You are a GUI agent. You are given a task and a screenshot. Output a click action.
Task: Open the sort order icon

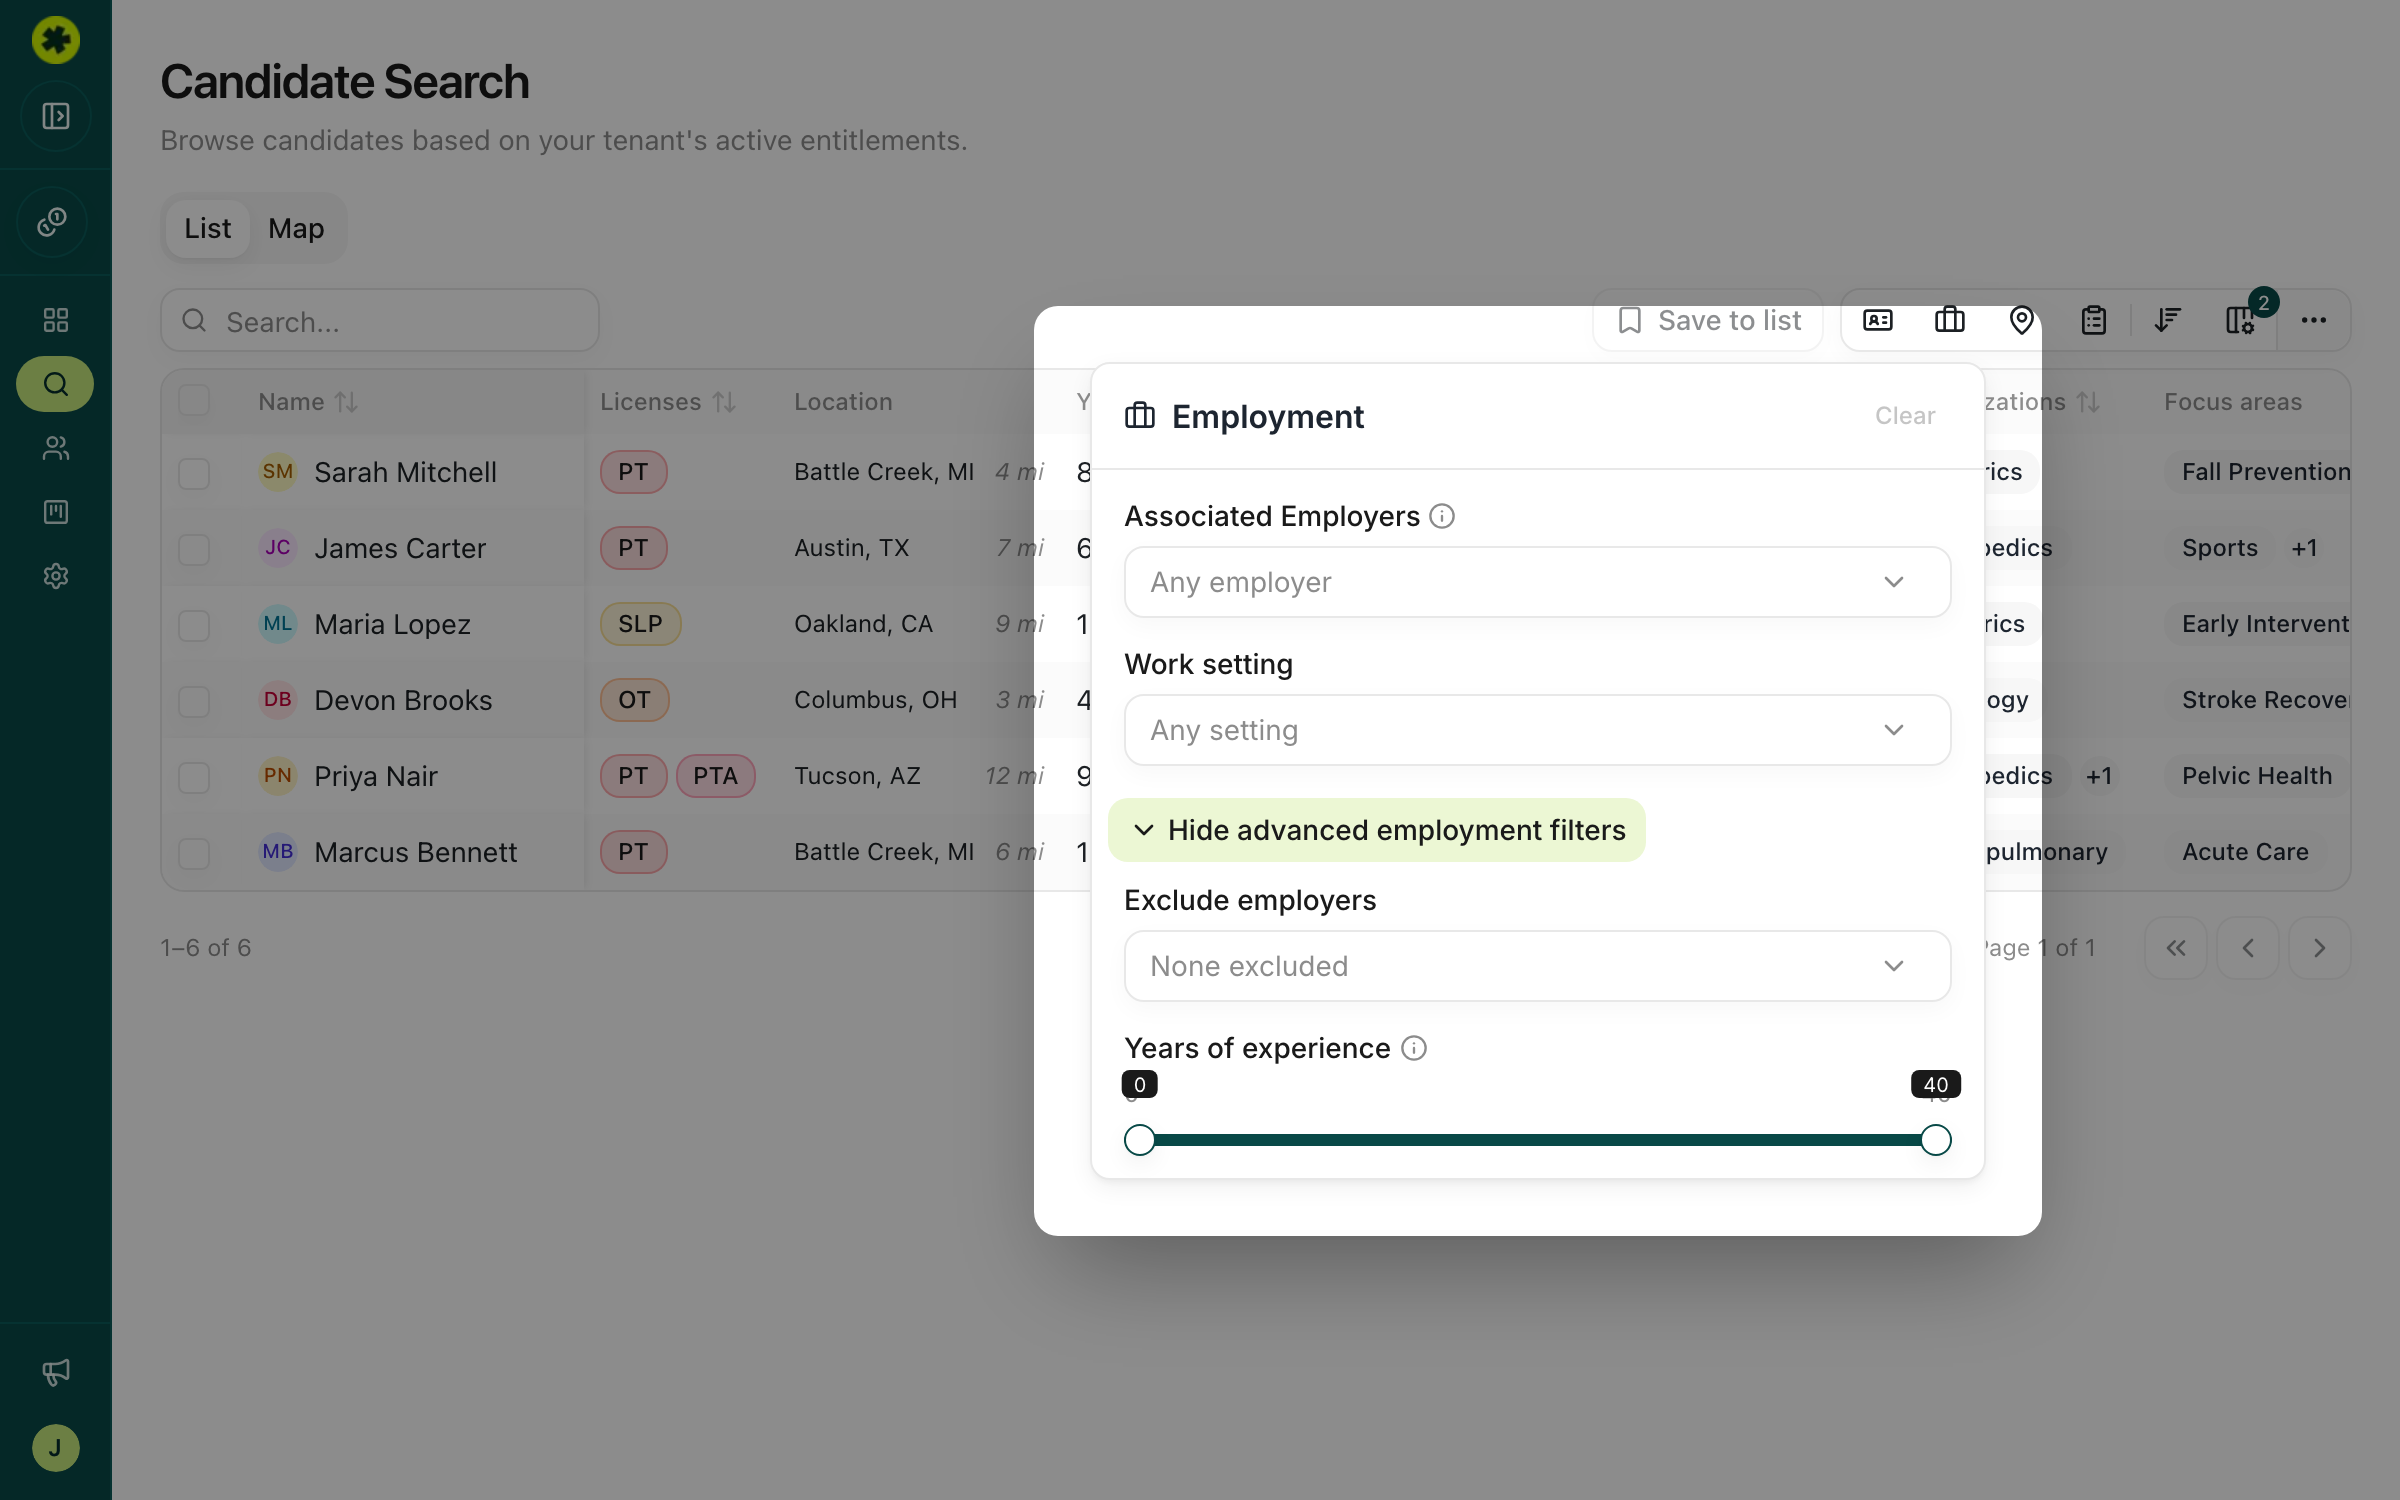click(x=2168, y=320)
